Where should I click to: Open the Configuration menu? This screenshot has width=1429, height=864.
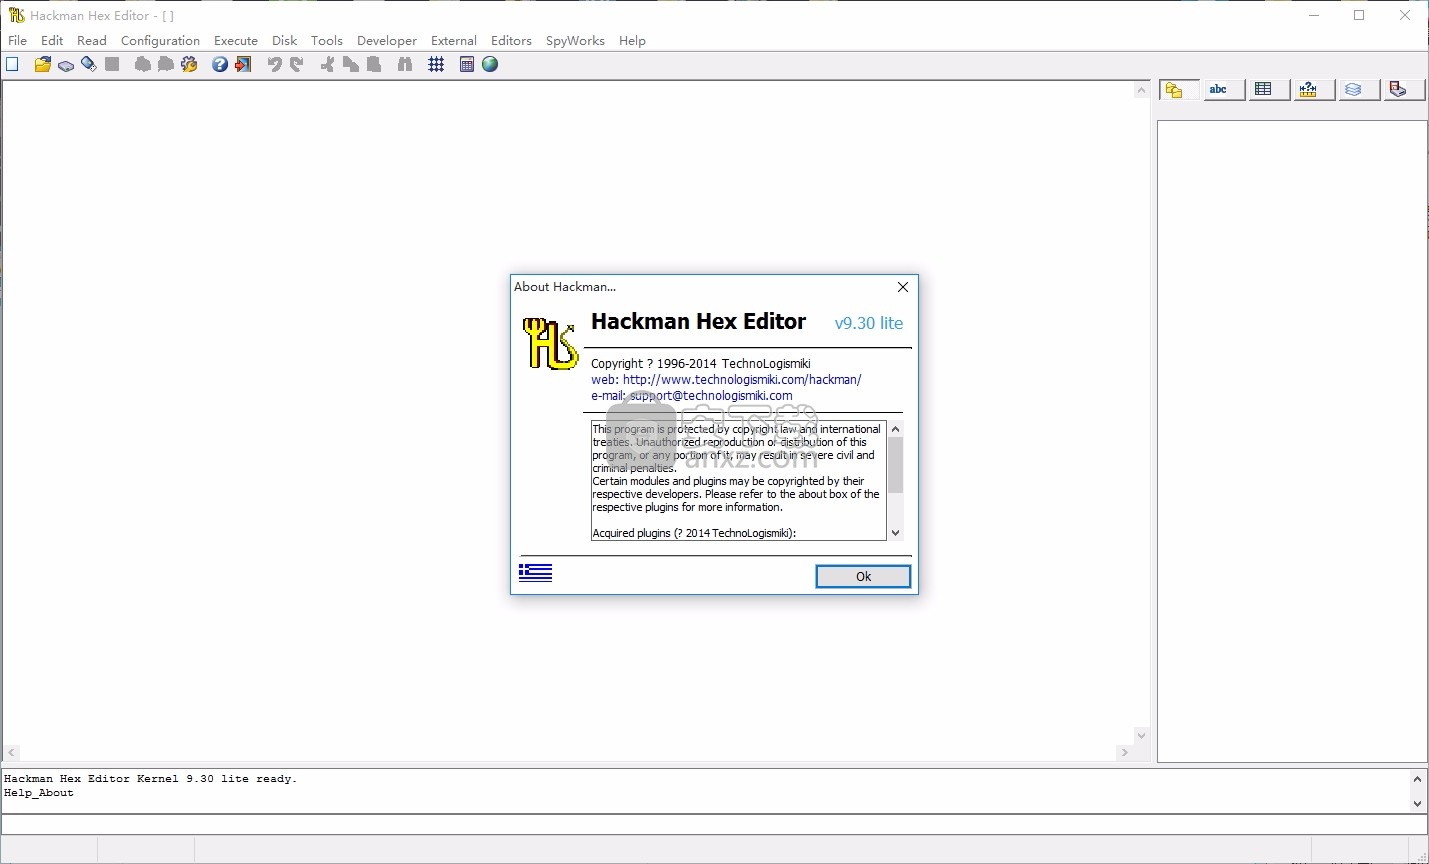[x=160, y=40]
